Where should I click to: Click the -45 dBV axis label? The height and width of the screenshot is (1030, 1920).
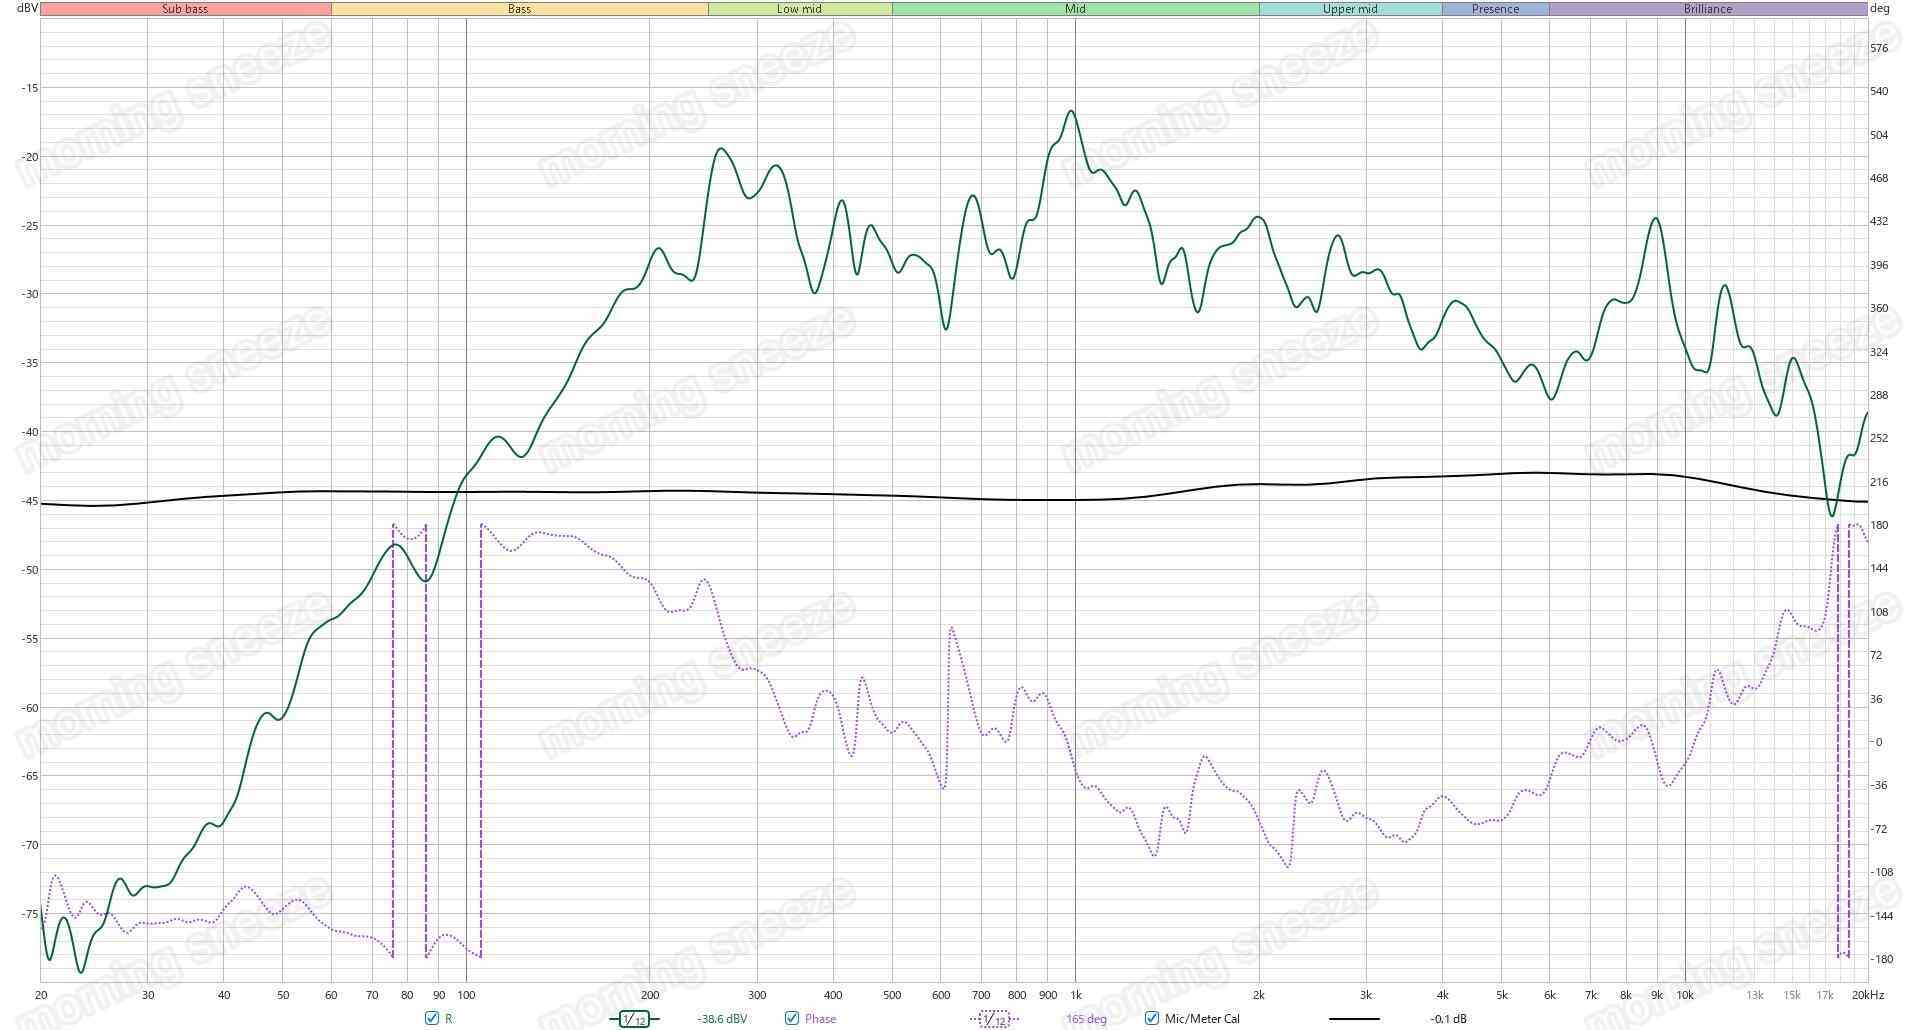tap(29, 501)
